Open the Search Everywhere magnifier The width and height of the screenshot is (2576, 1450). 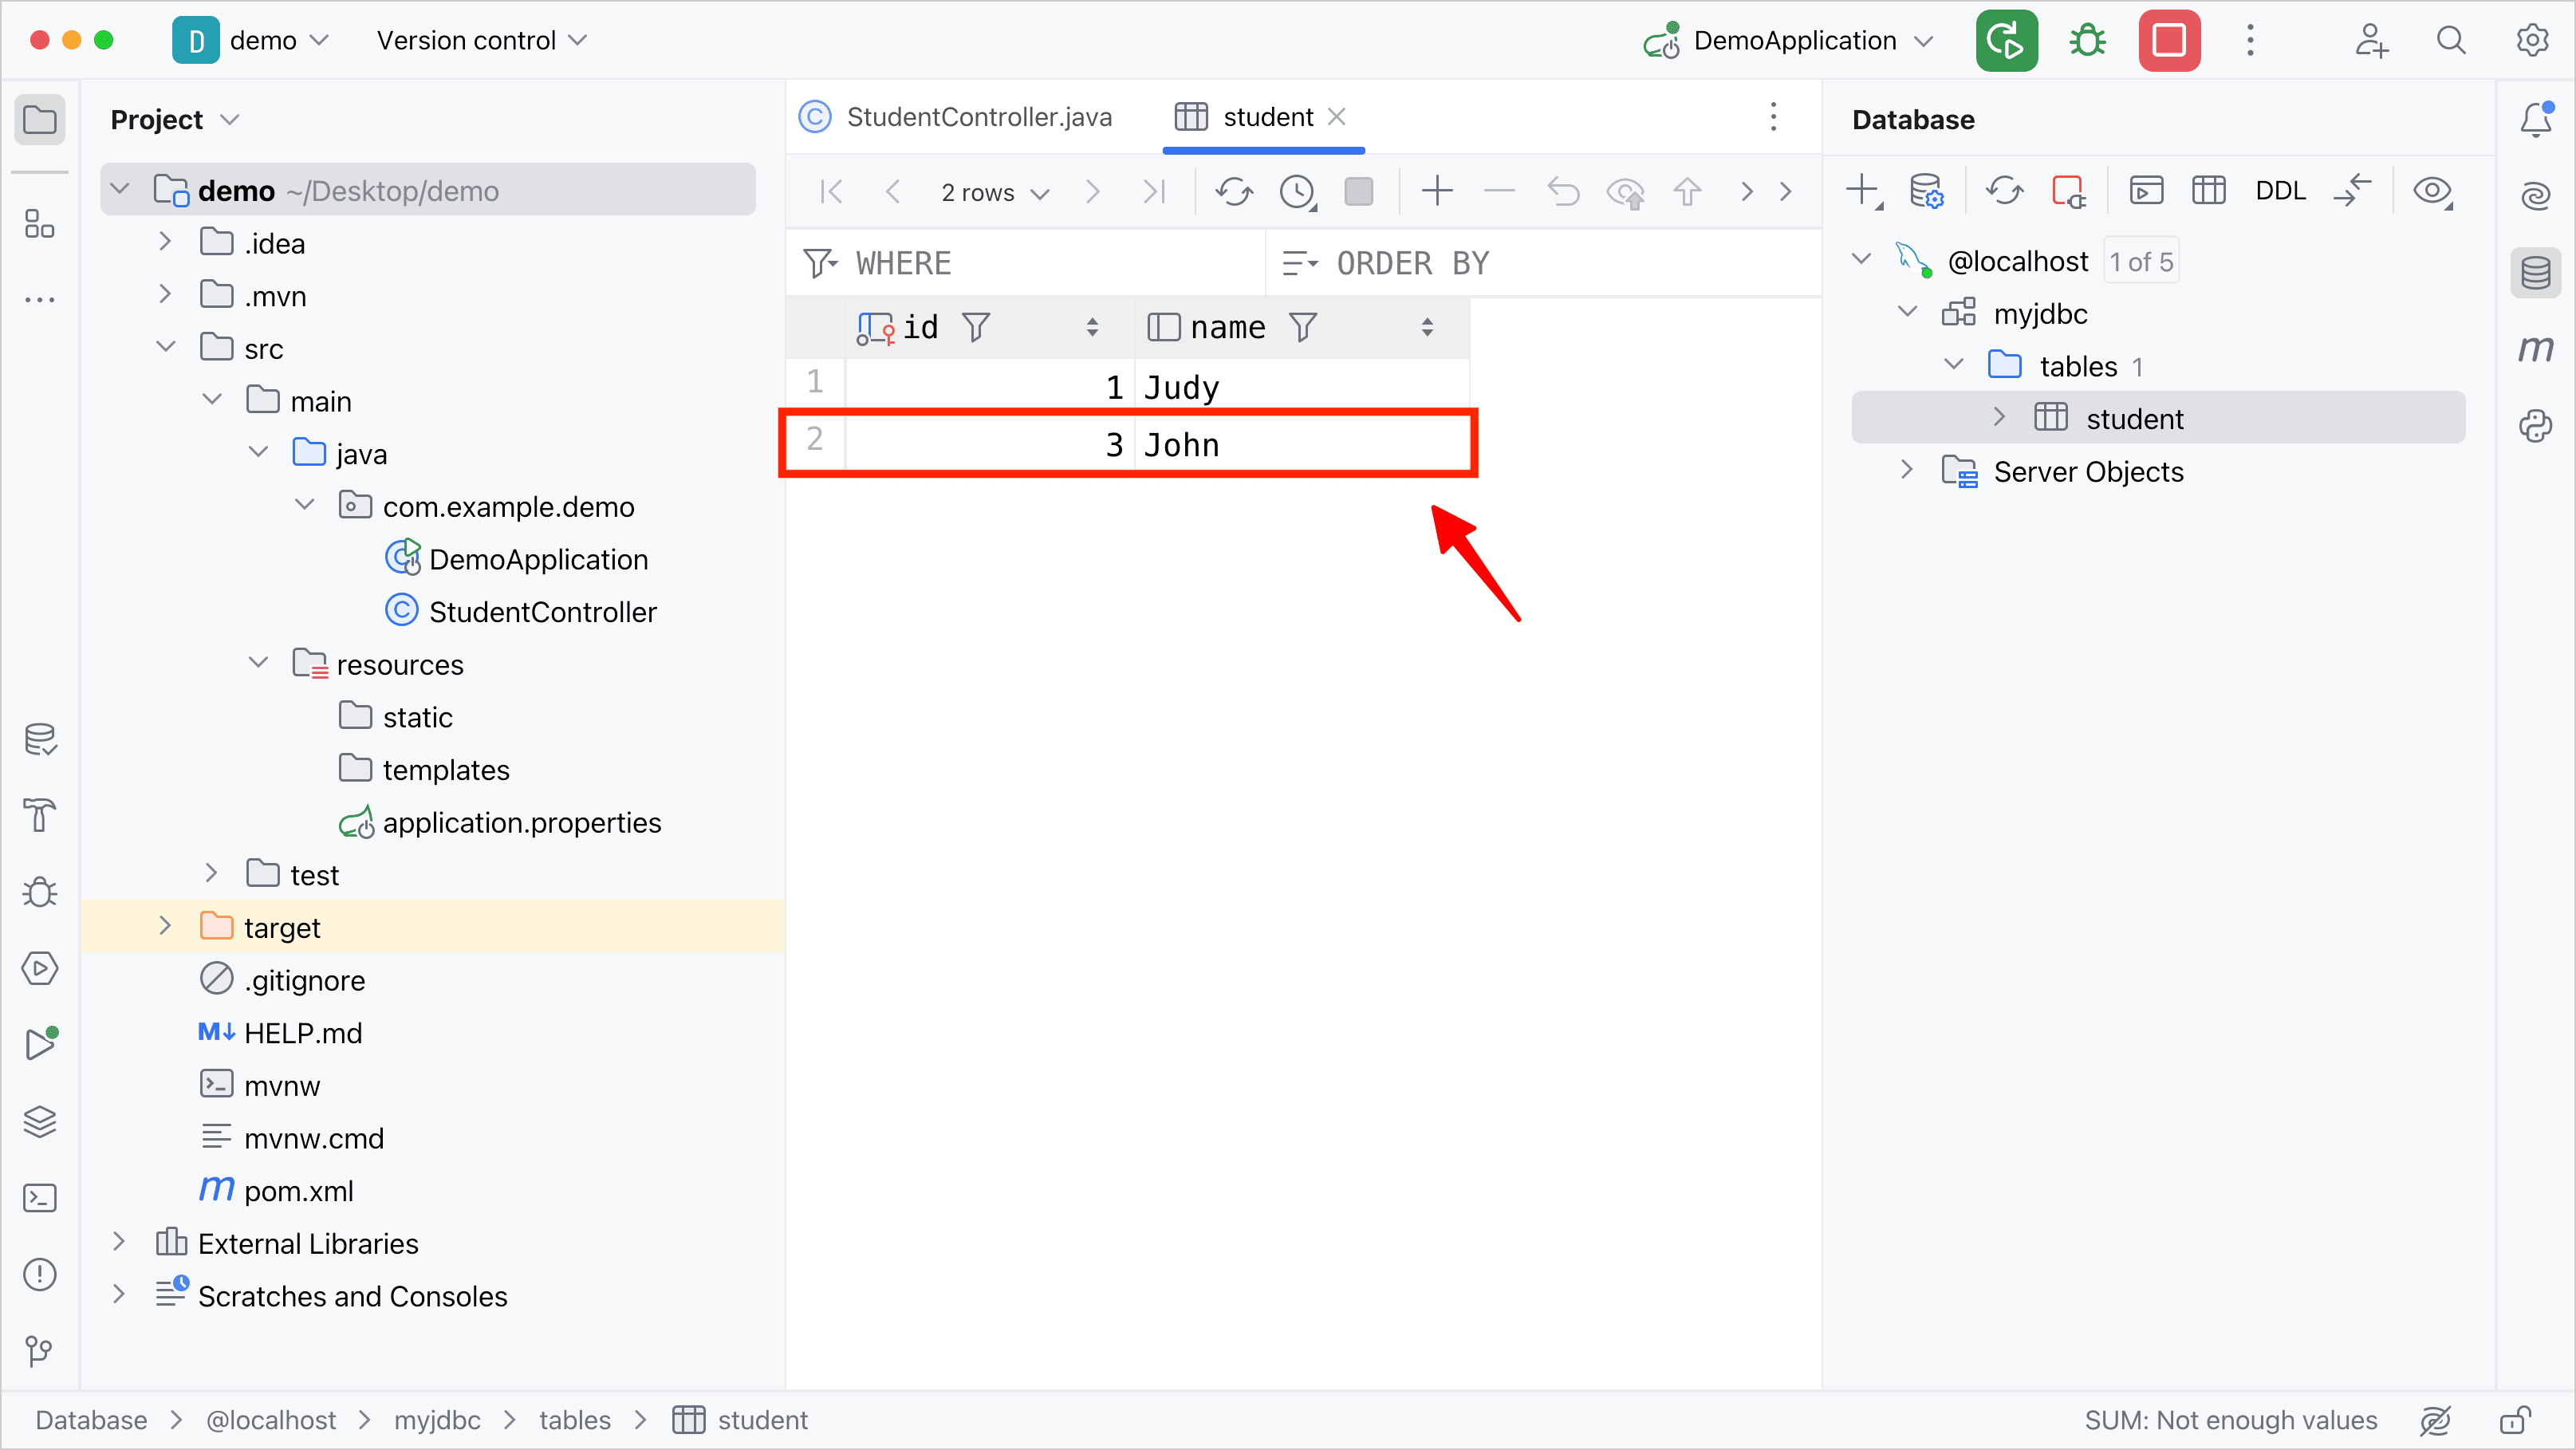(2450, 41)
